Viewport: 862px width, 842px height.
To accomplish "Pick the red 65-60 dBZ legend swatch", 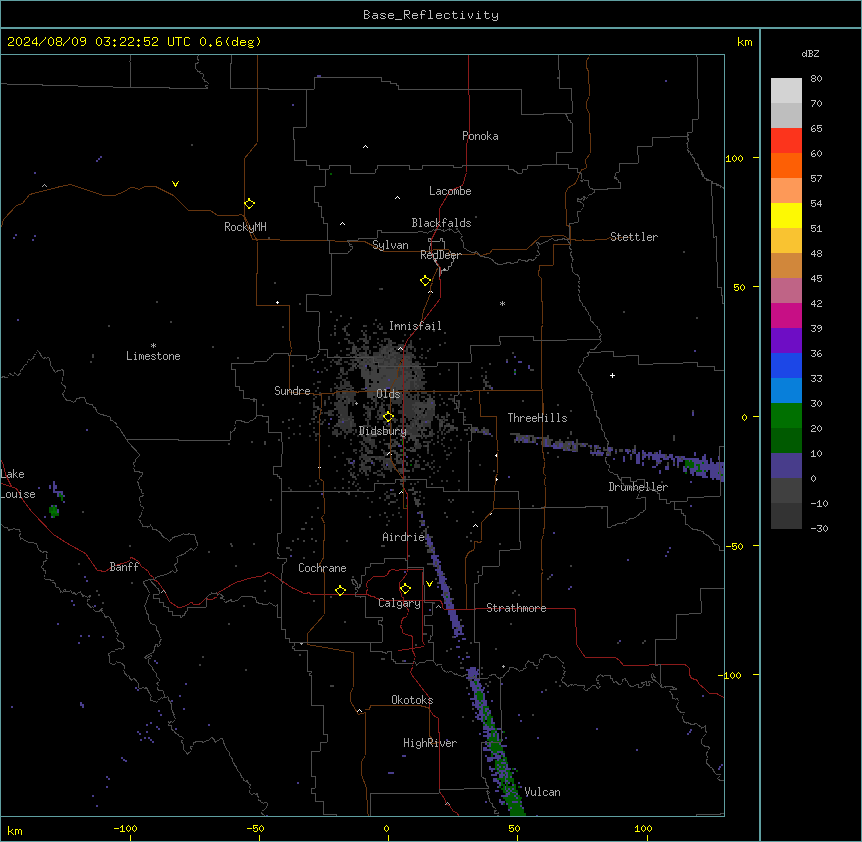I will click(786, 141).
